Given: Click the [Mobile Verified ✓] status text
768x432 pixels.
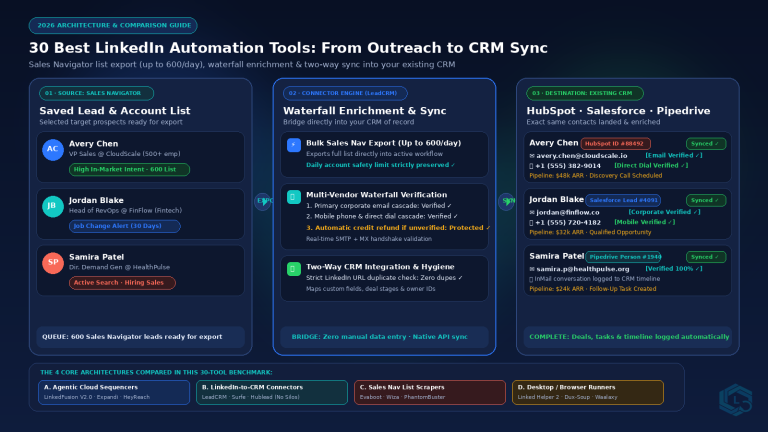Looking at the screenshot, I should click(645, 222).
